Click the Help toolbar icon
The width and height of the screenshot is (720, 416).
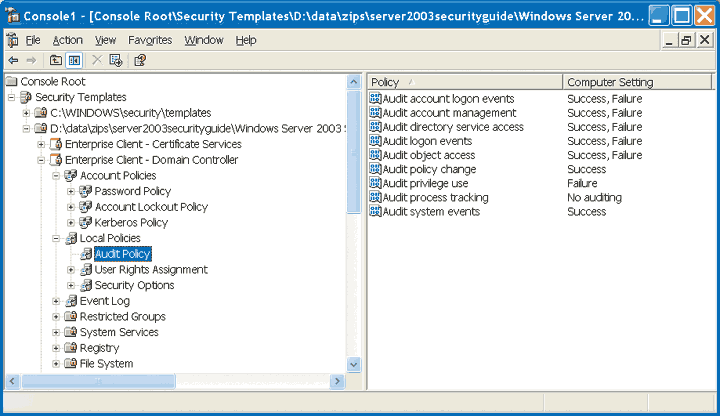click(139, 60)
